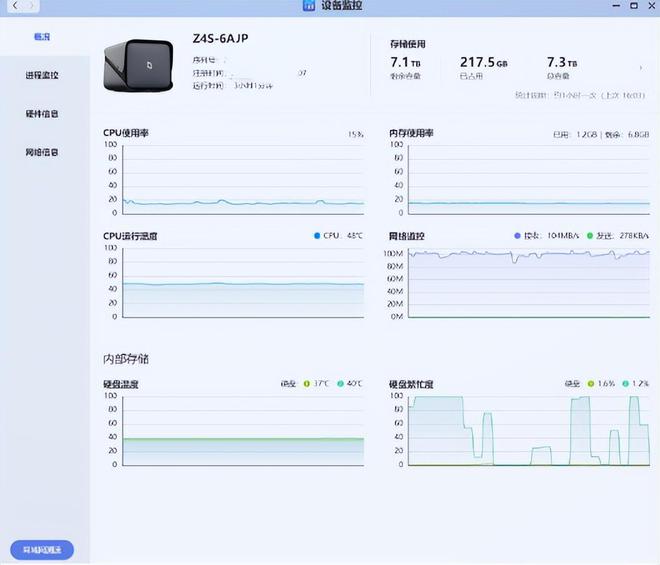Screen dimensions: 660x565
Task: Click the 设备监控 app icon in title bar
Action: pos(309,5)
